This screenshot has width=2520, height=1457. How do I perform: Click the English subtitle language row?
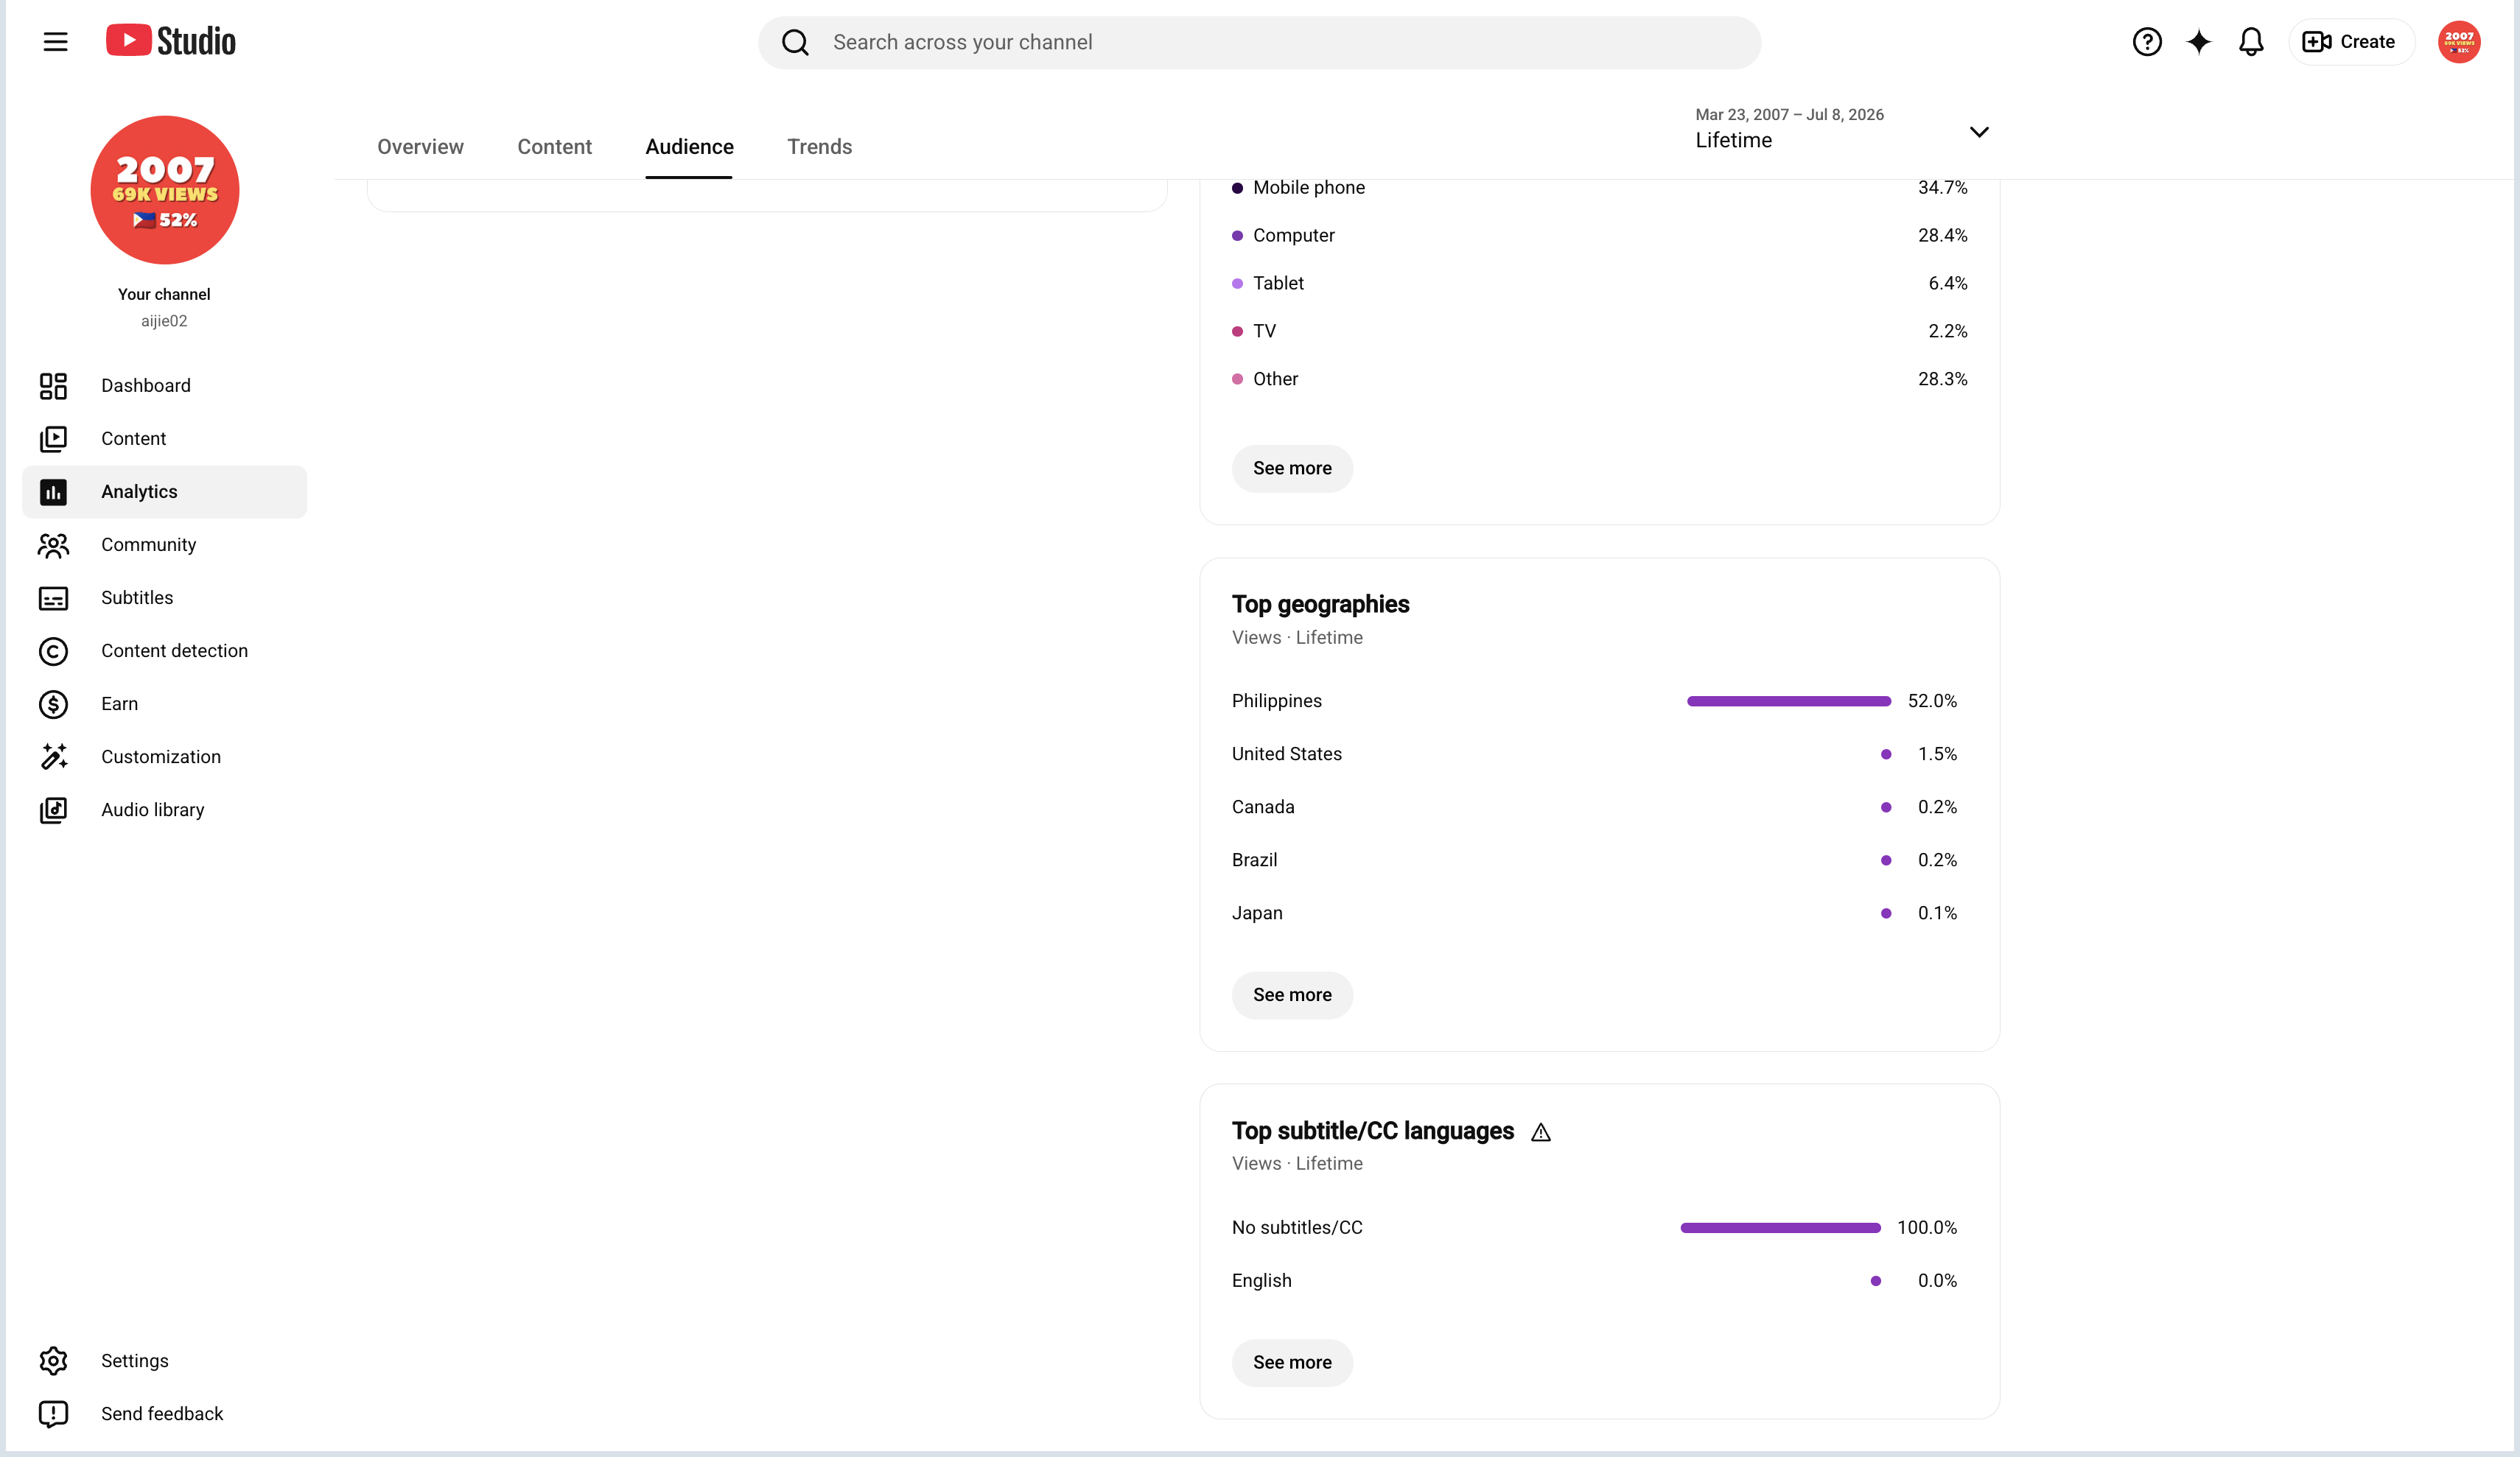pyautogui.click(x=1594, y=1281)
